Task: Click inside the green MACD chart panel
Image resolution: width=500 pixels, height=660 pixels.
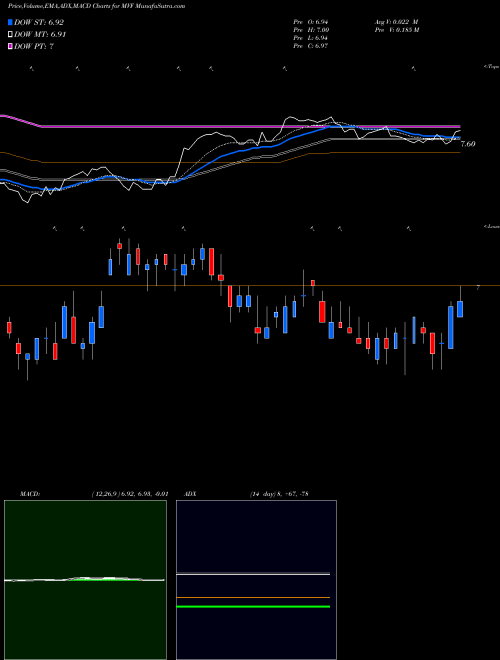Action: point(85,579)
